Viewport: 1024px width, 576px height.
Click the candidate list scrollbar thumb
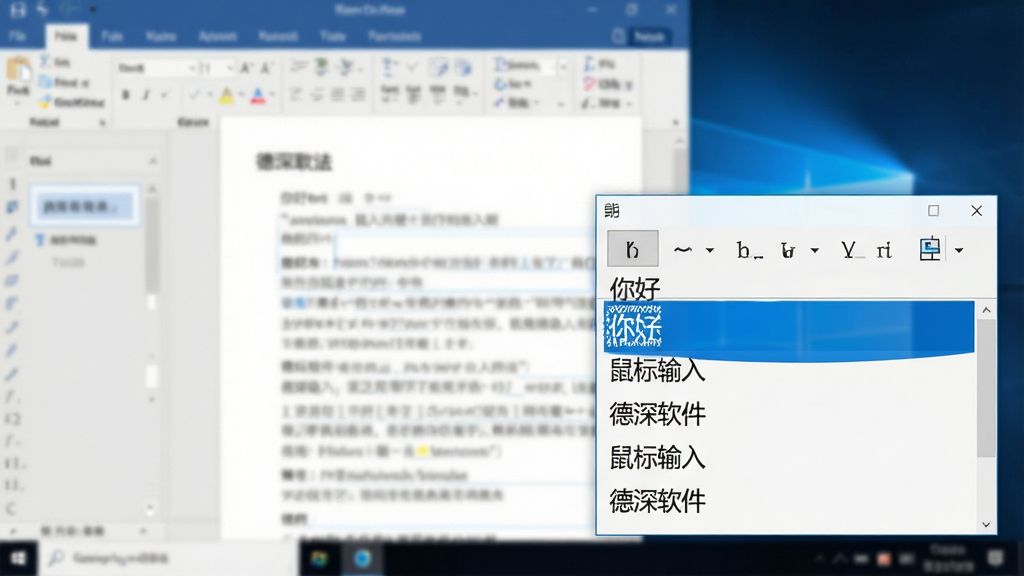tap(986, 388)
